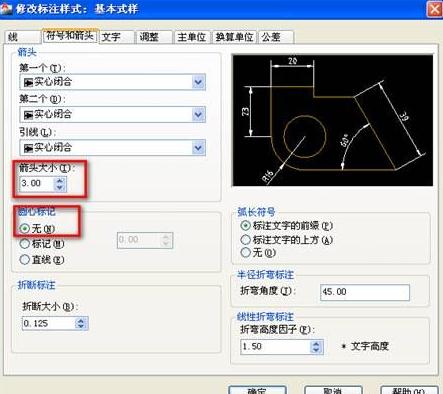Select the 符号和箭头 tab
Viewport: 443px width, 394px height.
pos(70,36)
